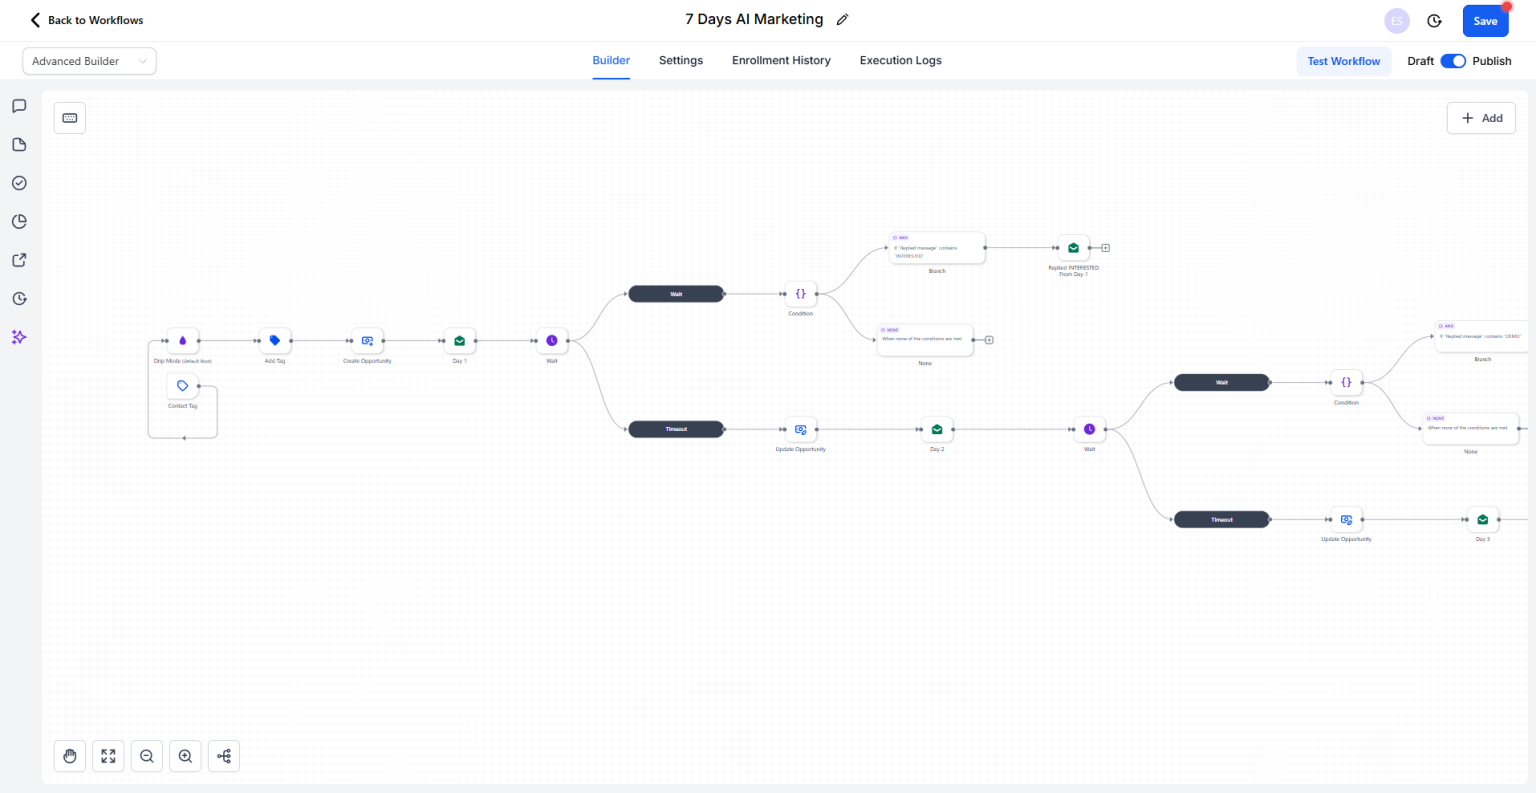This screenshot has height=793, width=1536.
Task: Select the Drip Mode node
Action: 183,341
